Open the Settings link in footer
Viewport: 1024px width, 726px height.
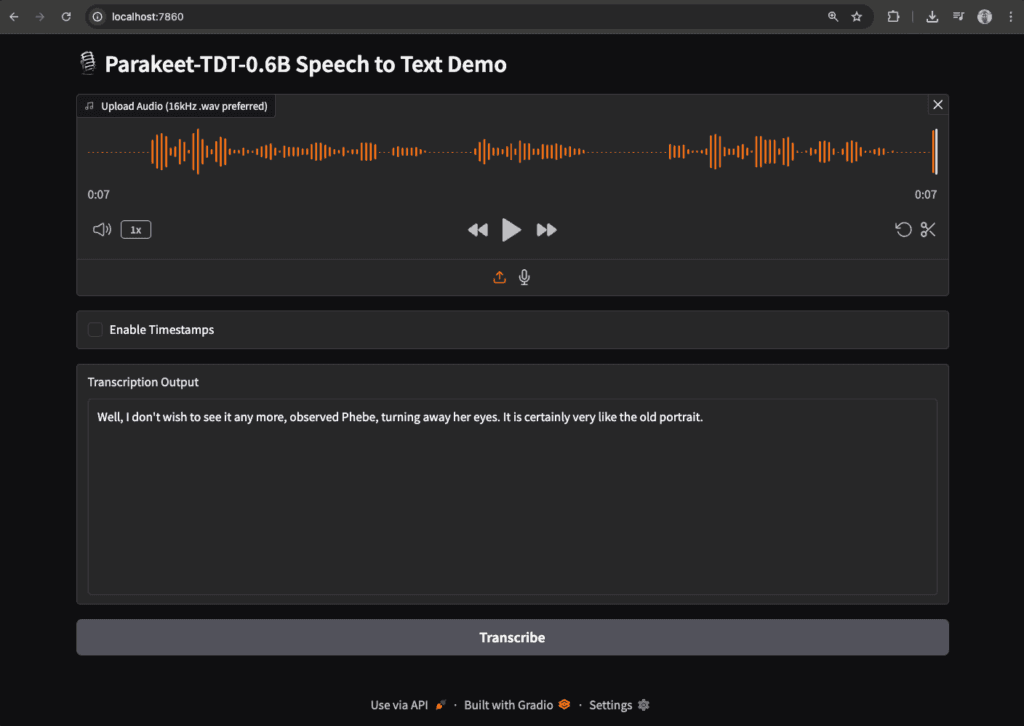(x=619, y=705)
